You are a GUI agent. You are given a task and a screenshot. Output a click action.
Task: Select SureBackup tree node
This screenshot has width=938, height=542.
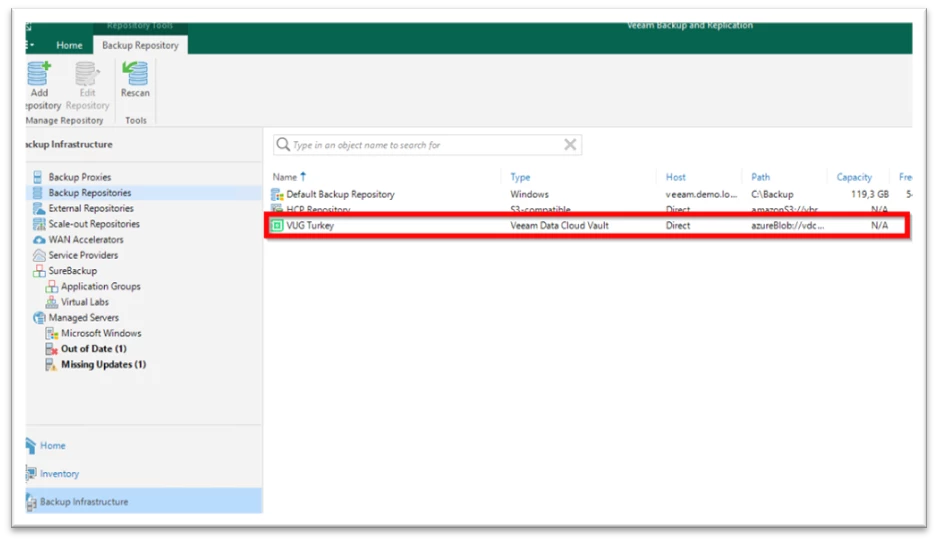(72, 270)
